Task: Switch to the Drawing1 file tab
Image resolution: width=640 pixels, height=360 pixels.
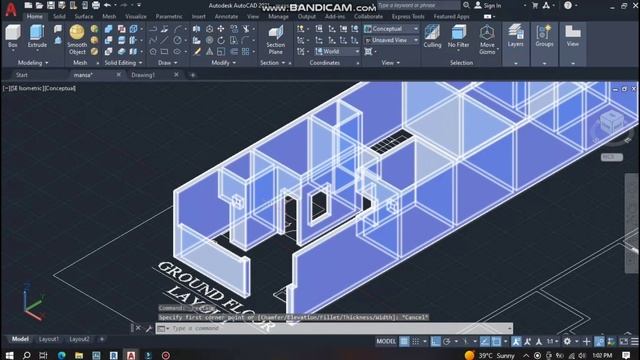Action: click(x=143, y=75)
